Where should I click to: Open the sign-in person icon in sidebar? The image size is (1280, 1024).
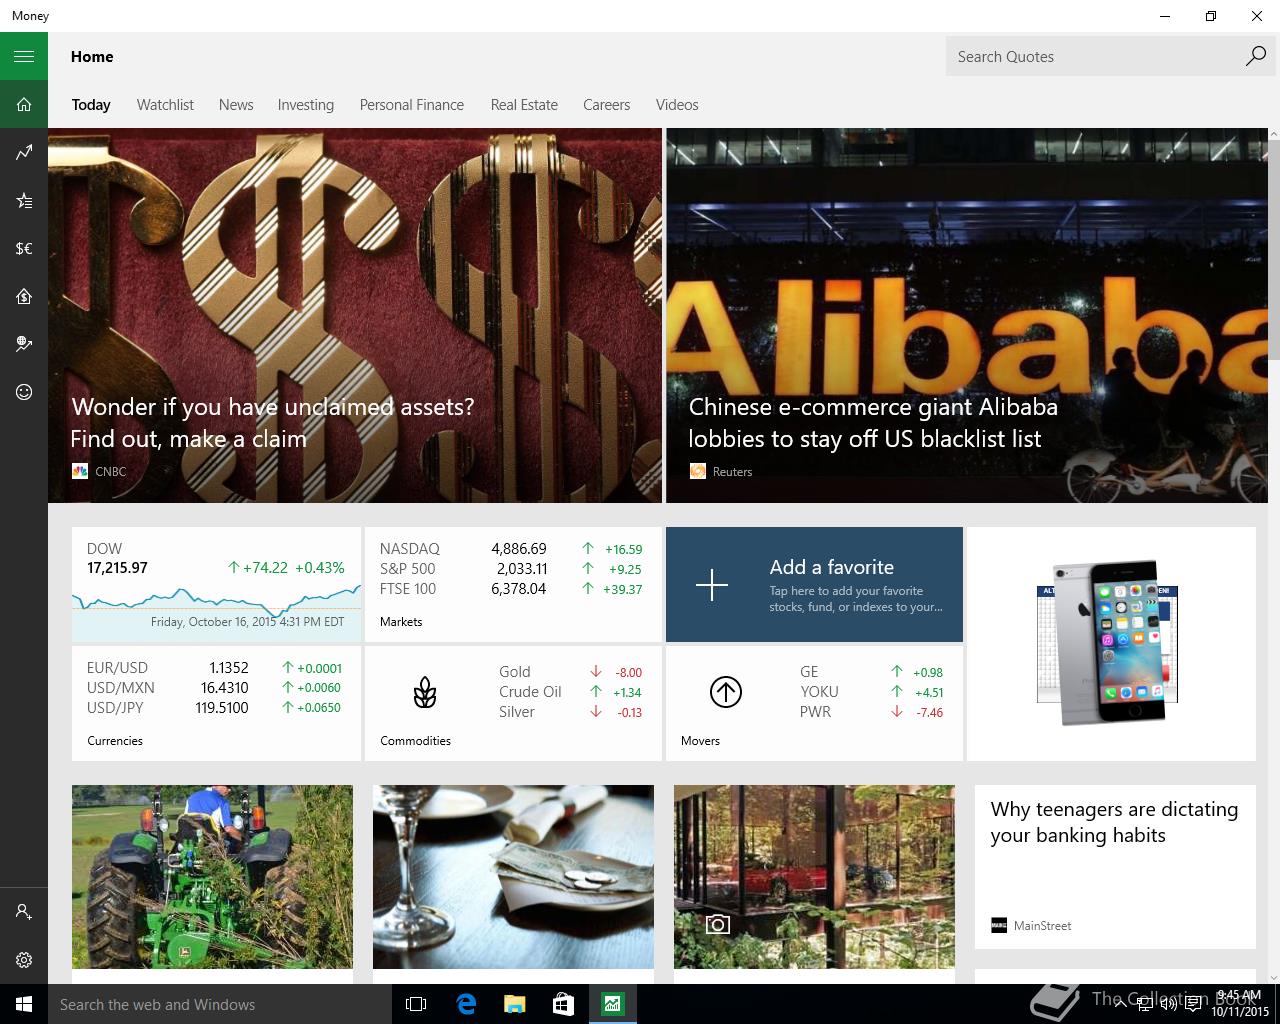tap(24, 912)
